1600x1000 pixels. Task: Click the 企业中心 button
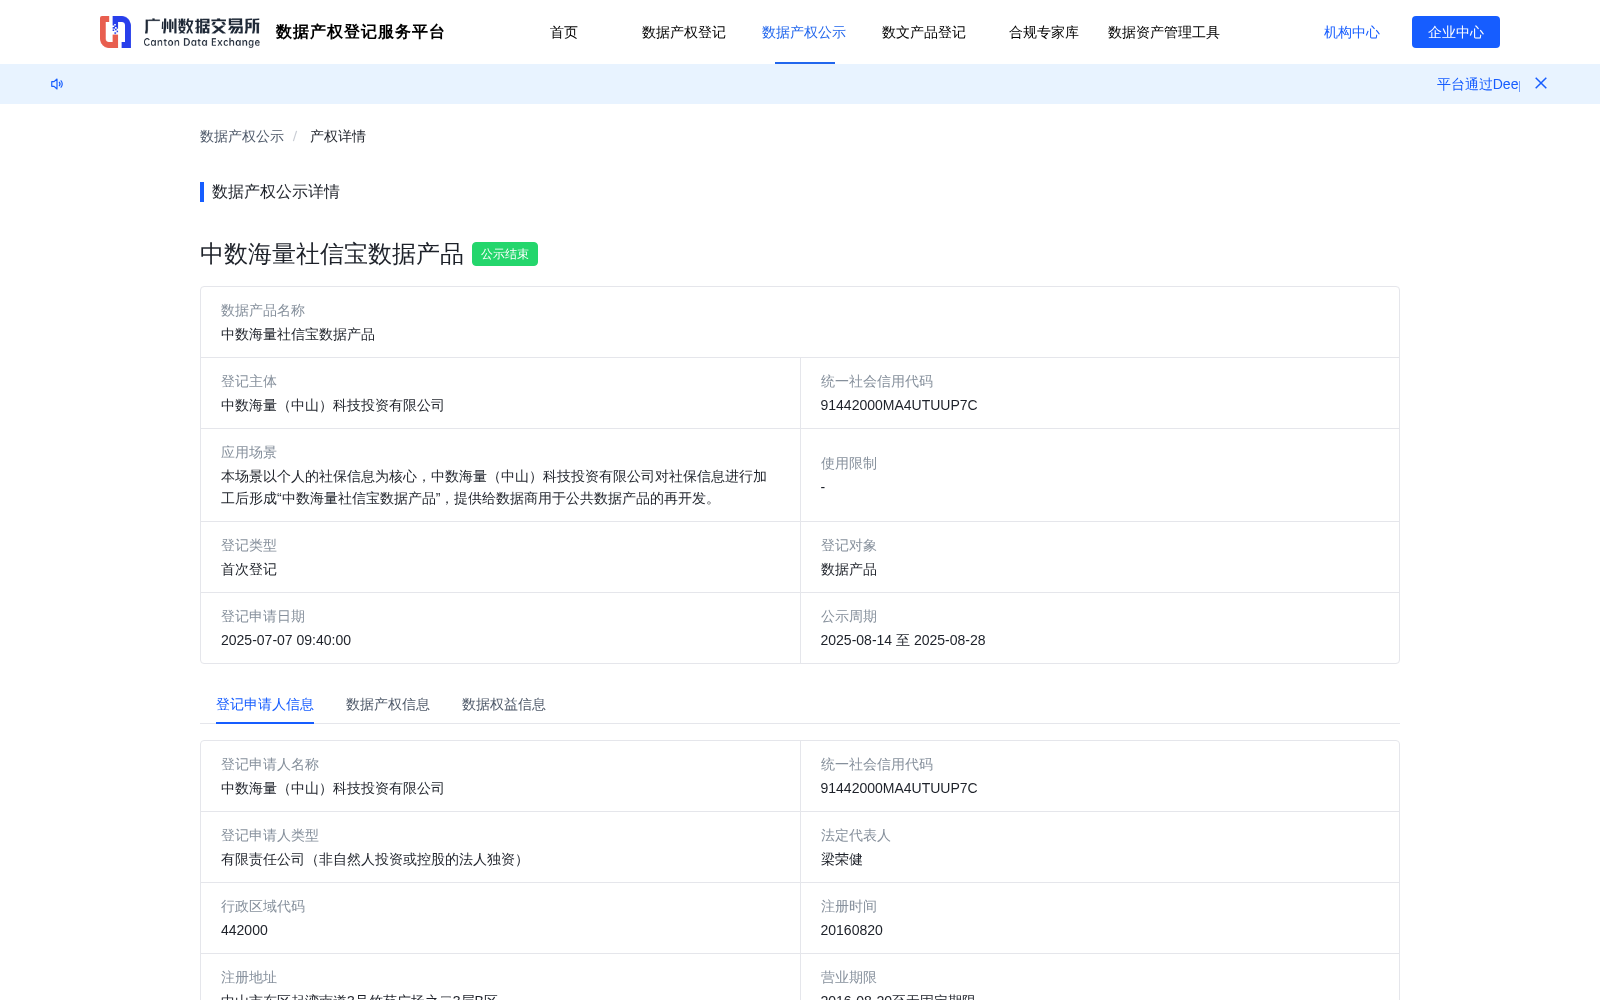(x=1456, y=32)
